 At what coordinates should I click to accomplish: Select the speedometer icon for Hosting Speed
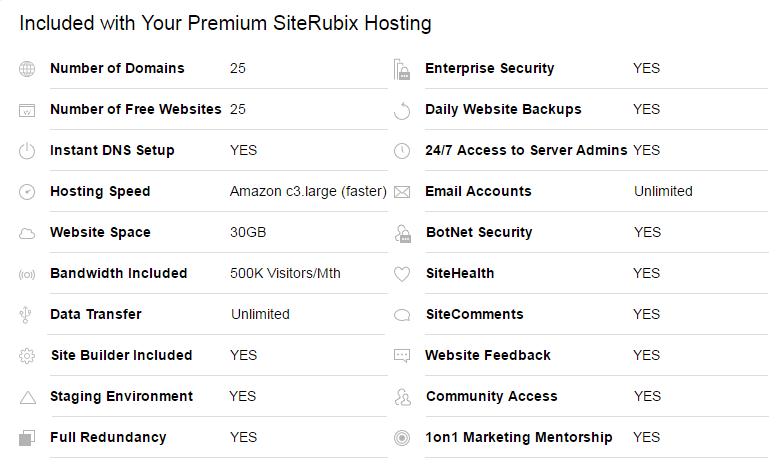[27, 192]
